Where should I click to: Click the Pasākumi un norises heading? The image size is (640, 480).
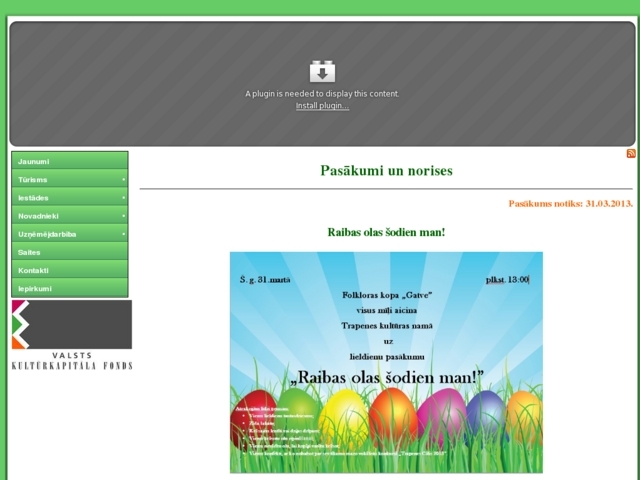pos(386,170)
